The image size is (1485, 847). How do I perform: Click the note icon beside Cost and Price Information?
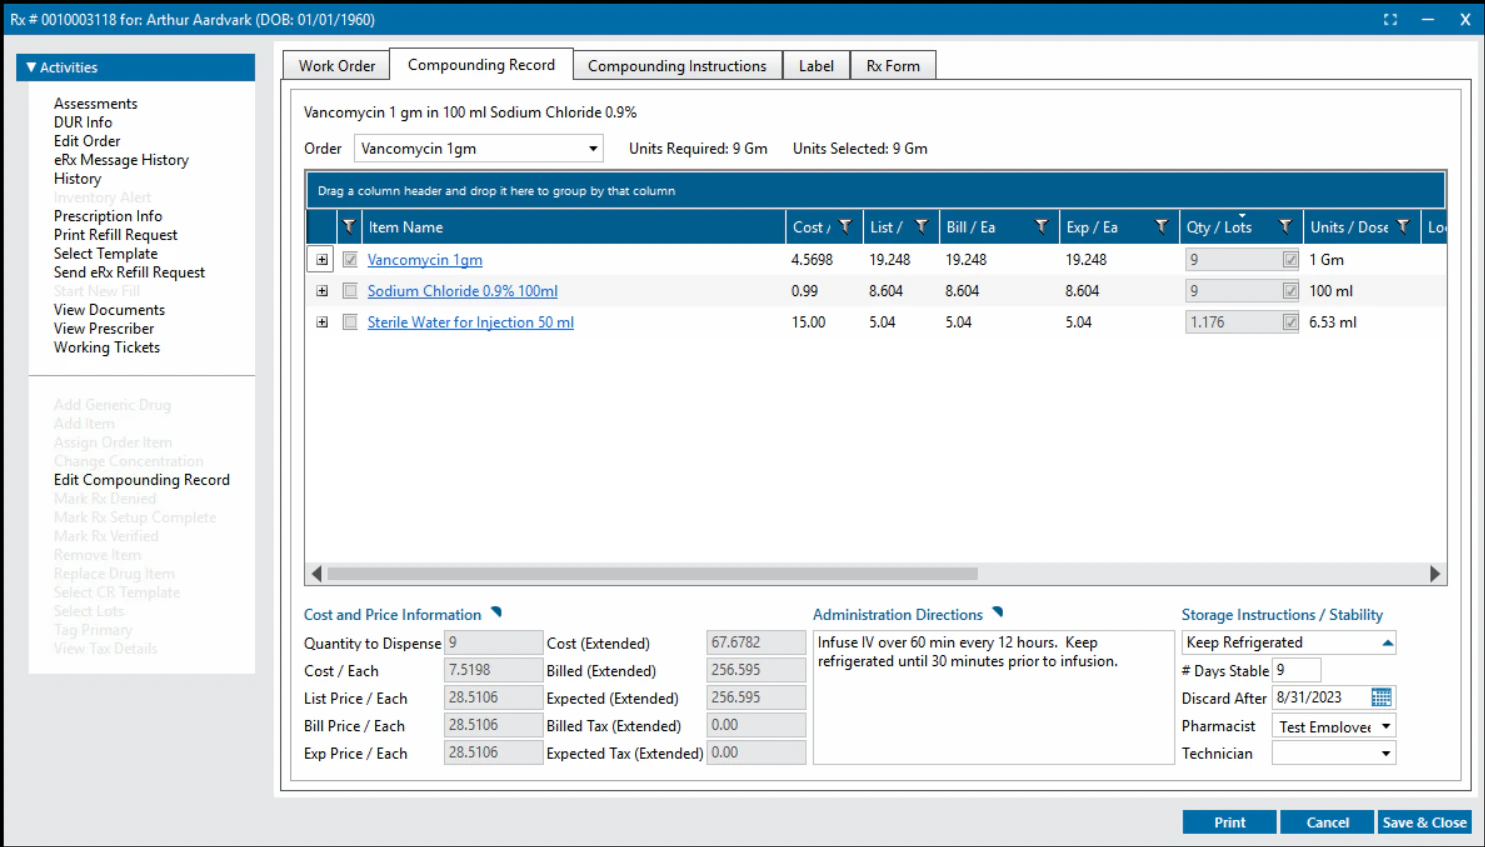[497, 612]
